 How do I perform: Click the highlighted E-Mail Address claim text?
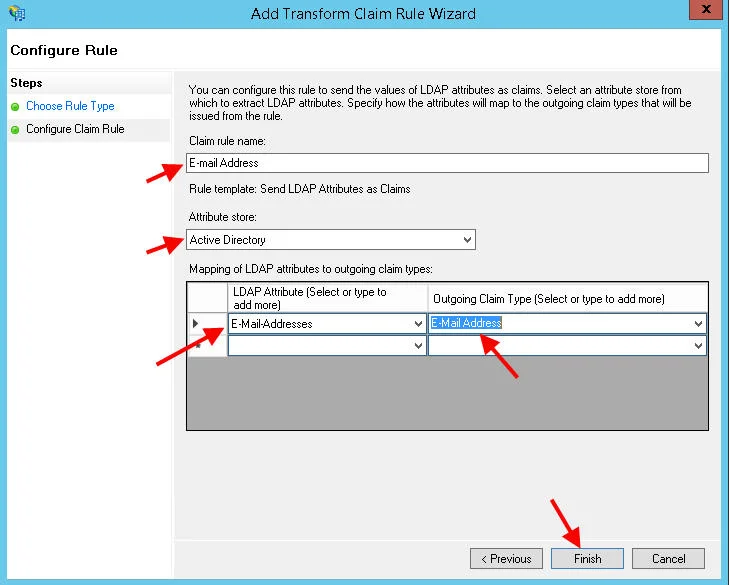[x=466, y=323]
